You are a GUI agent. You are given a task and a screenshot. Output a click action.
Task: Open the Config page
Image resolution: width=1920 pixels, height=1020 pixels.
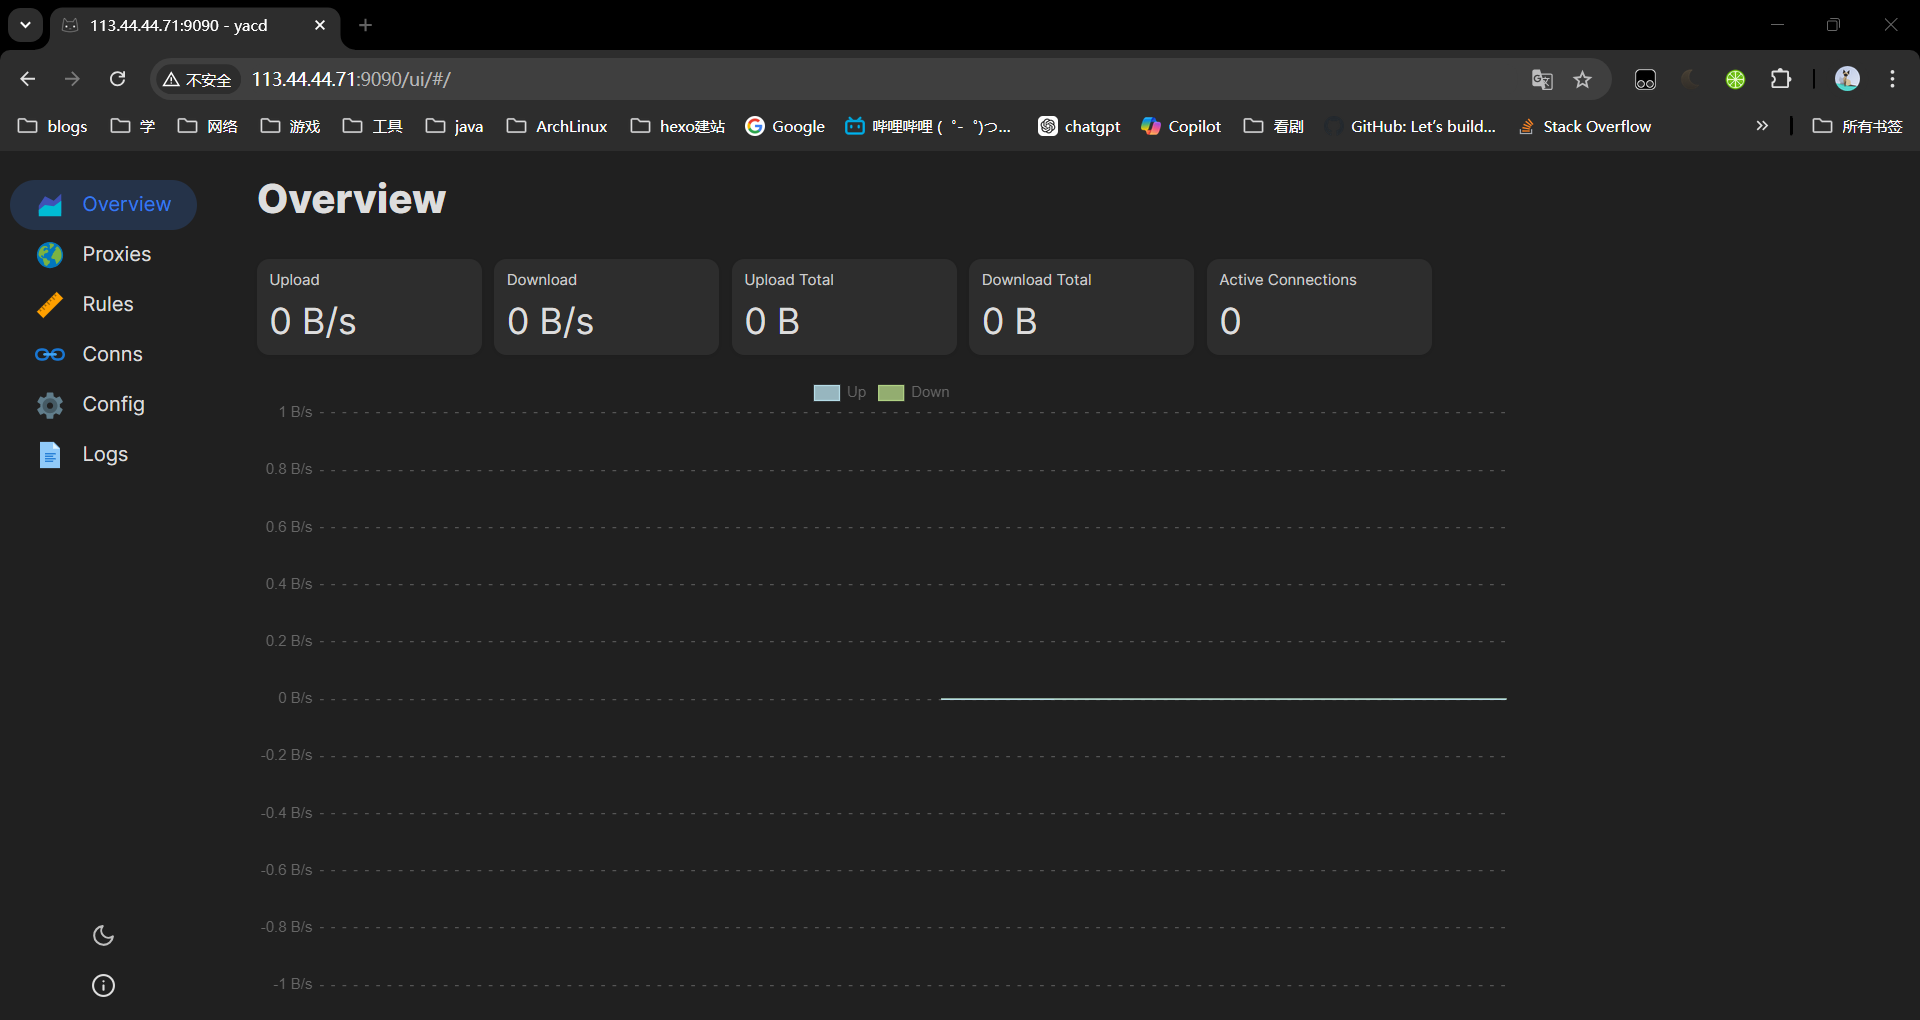click(103, 404)
